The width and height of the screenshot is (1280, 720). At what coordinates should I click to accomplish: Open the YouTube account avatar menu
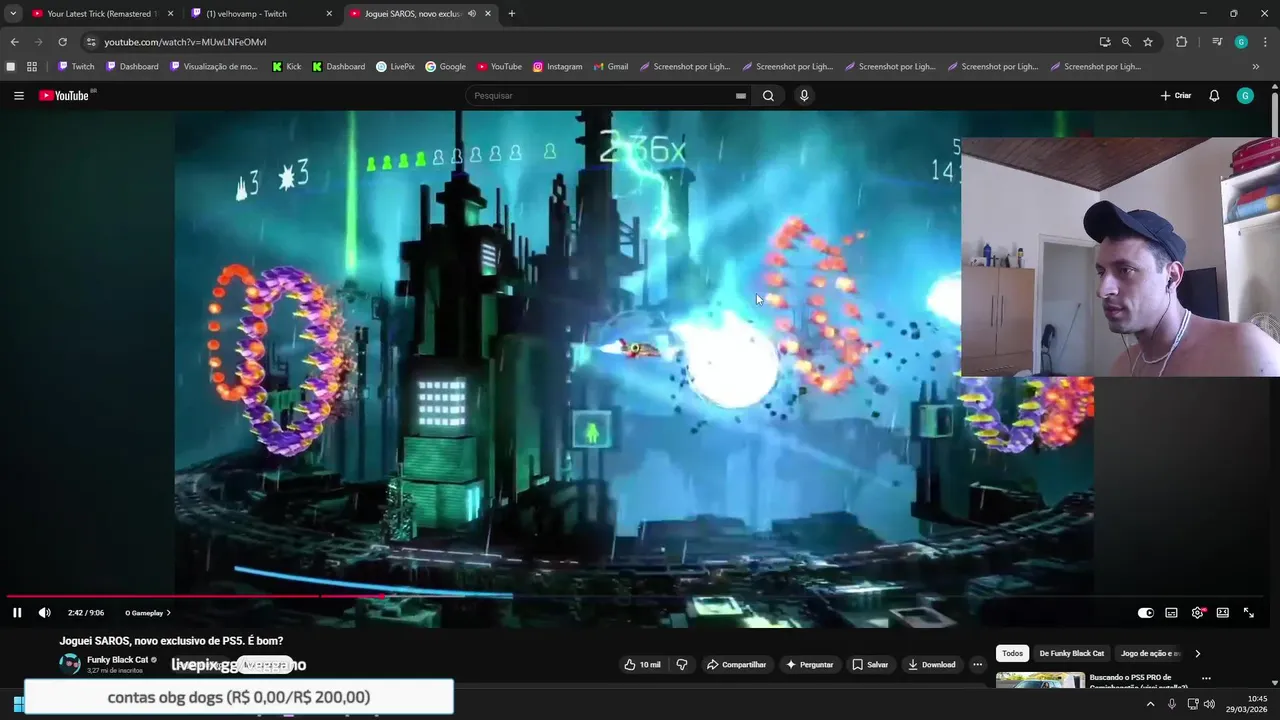1245,96
